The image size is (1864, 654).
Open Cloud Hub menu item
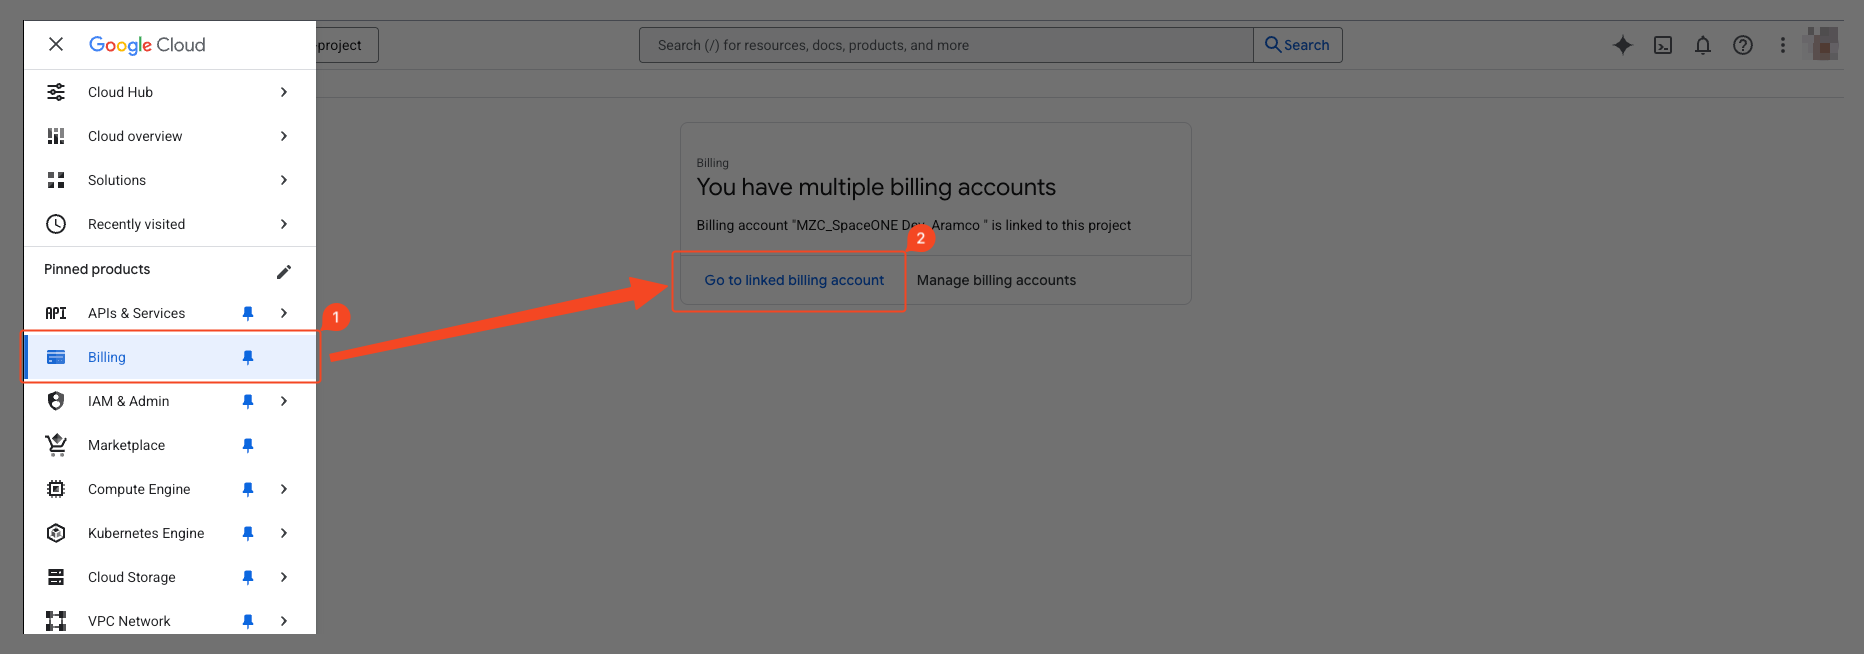[x=170, y=92]
